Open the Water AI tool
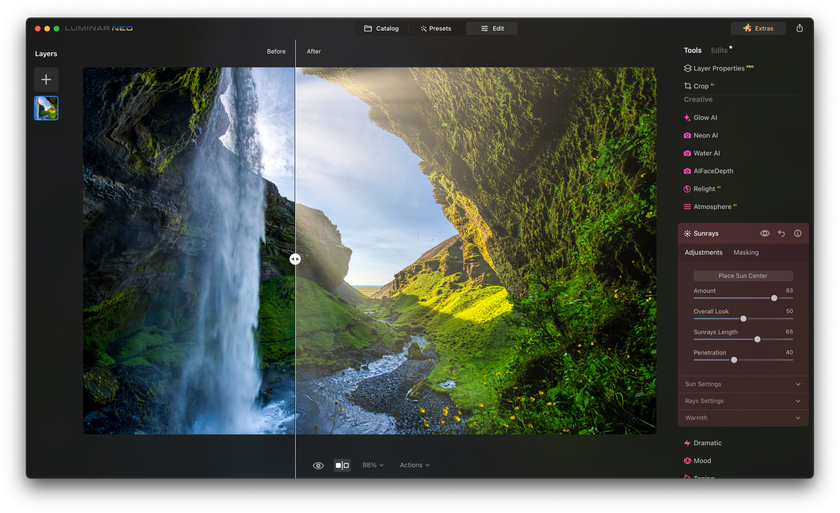This screenshot has height=513, width=840. [702, 153]
